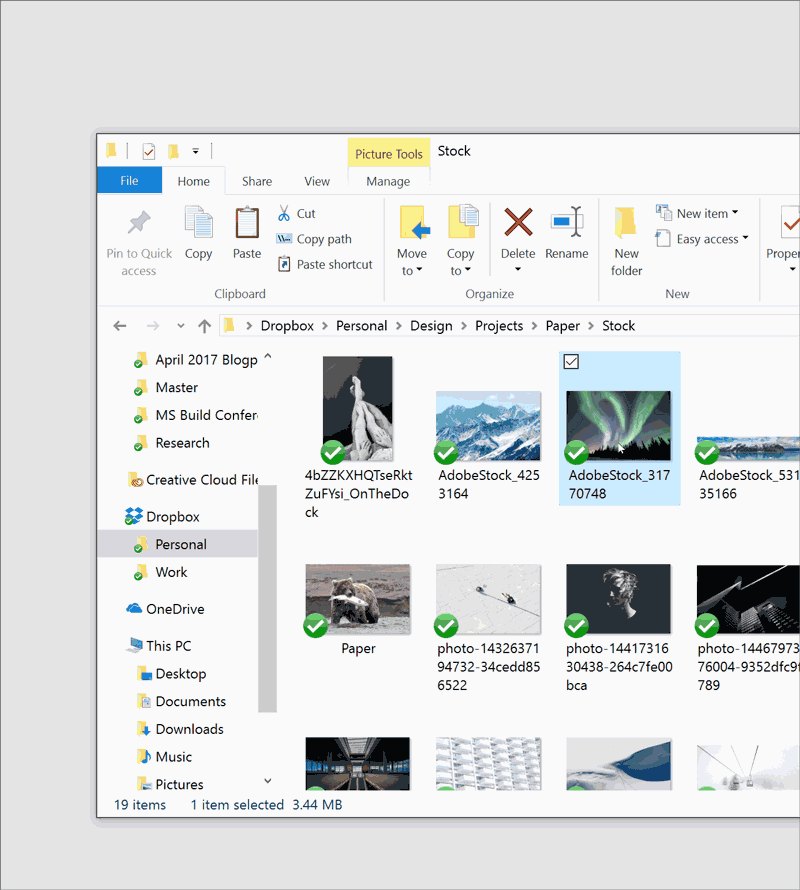Rename the selected file
Screen dimensions: 800x890
point(567,233)
